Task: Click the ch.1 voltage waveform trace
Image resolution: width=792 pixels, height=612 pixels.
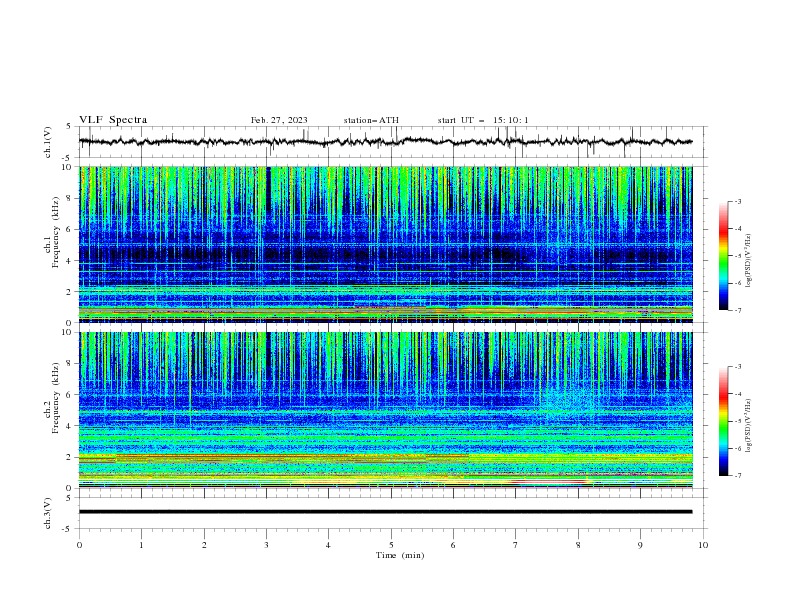Action: 385,142
